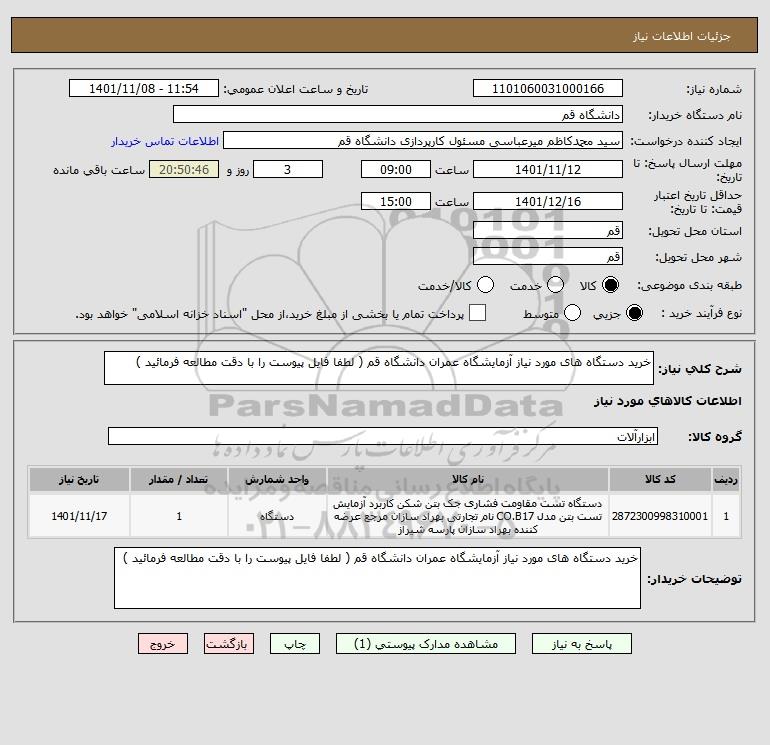
Task: Click the request creator name field
Action: pyautogui.click(x=423, y=141)
